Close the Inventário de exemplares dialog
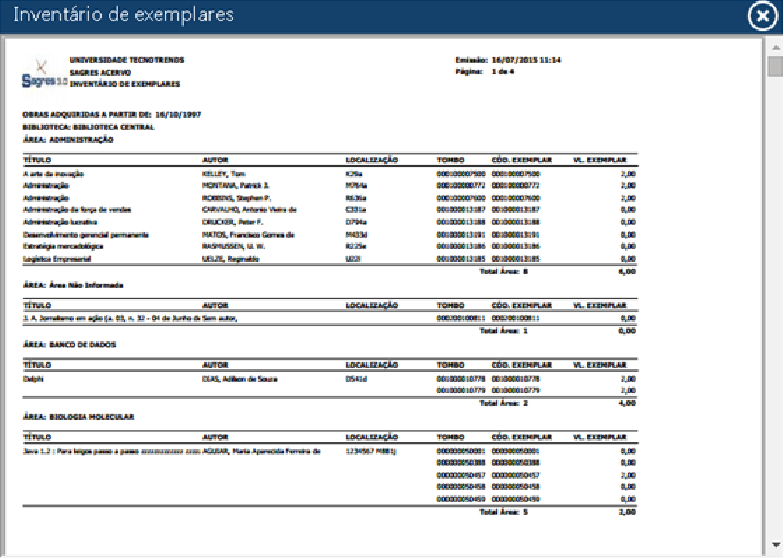This screenshot has height=560, width=783. (763, 16)
